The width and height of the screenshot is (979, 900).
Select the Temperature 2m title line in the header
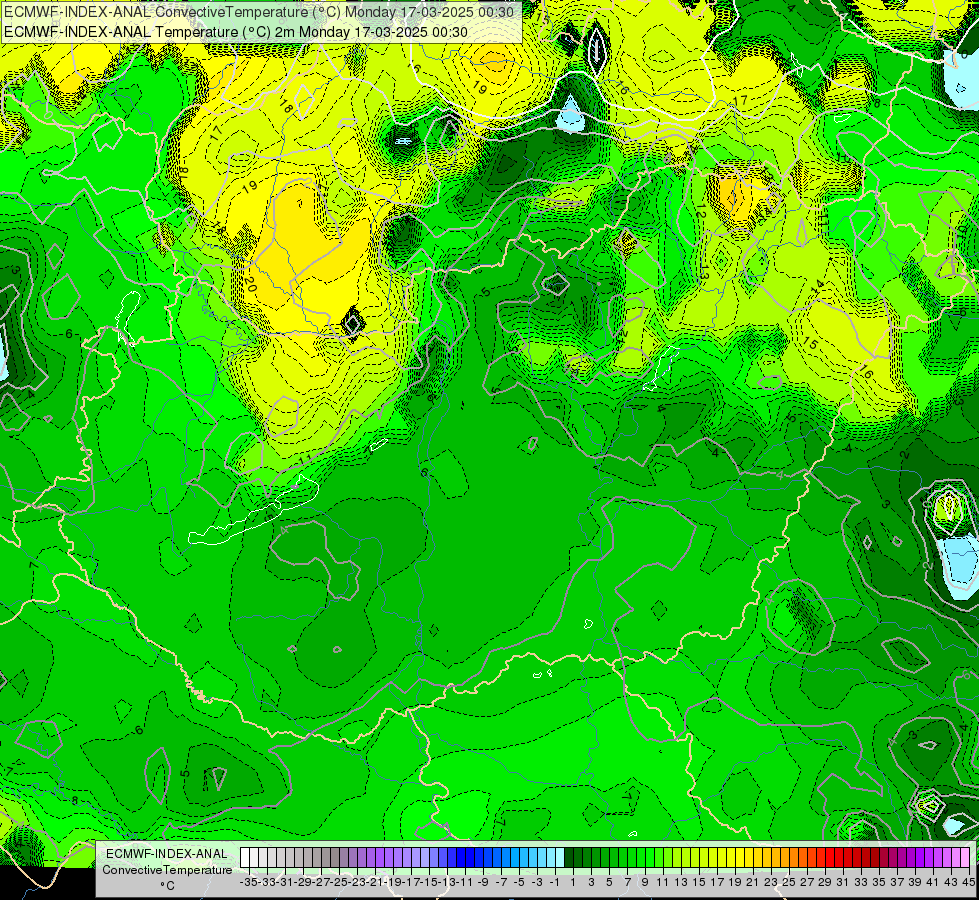[x=236, y=32]
